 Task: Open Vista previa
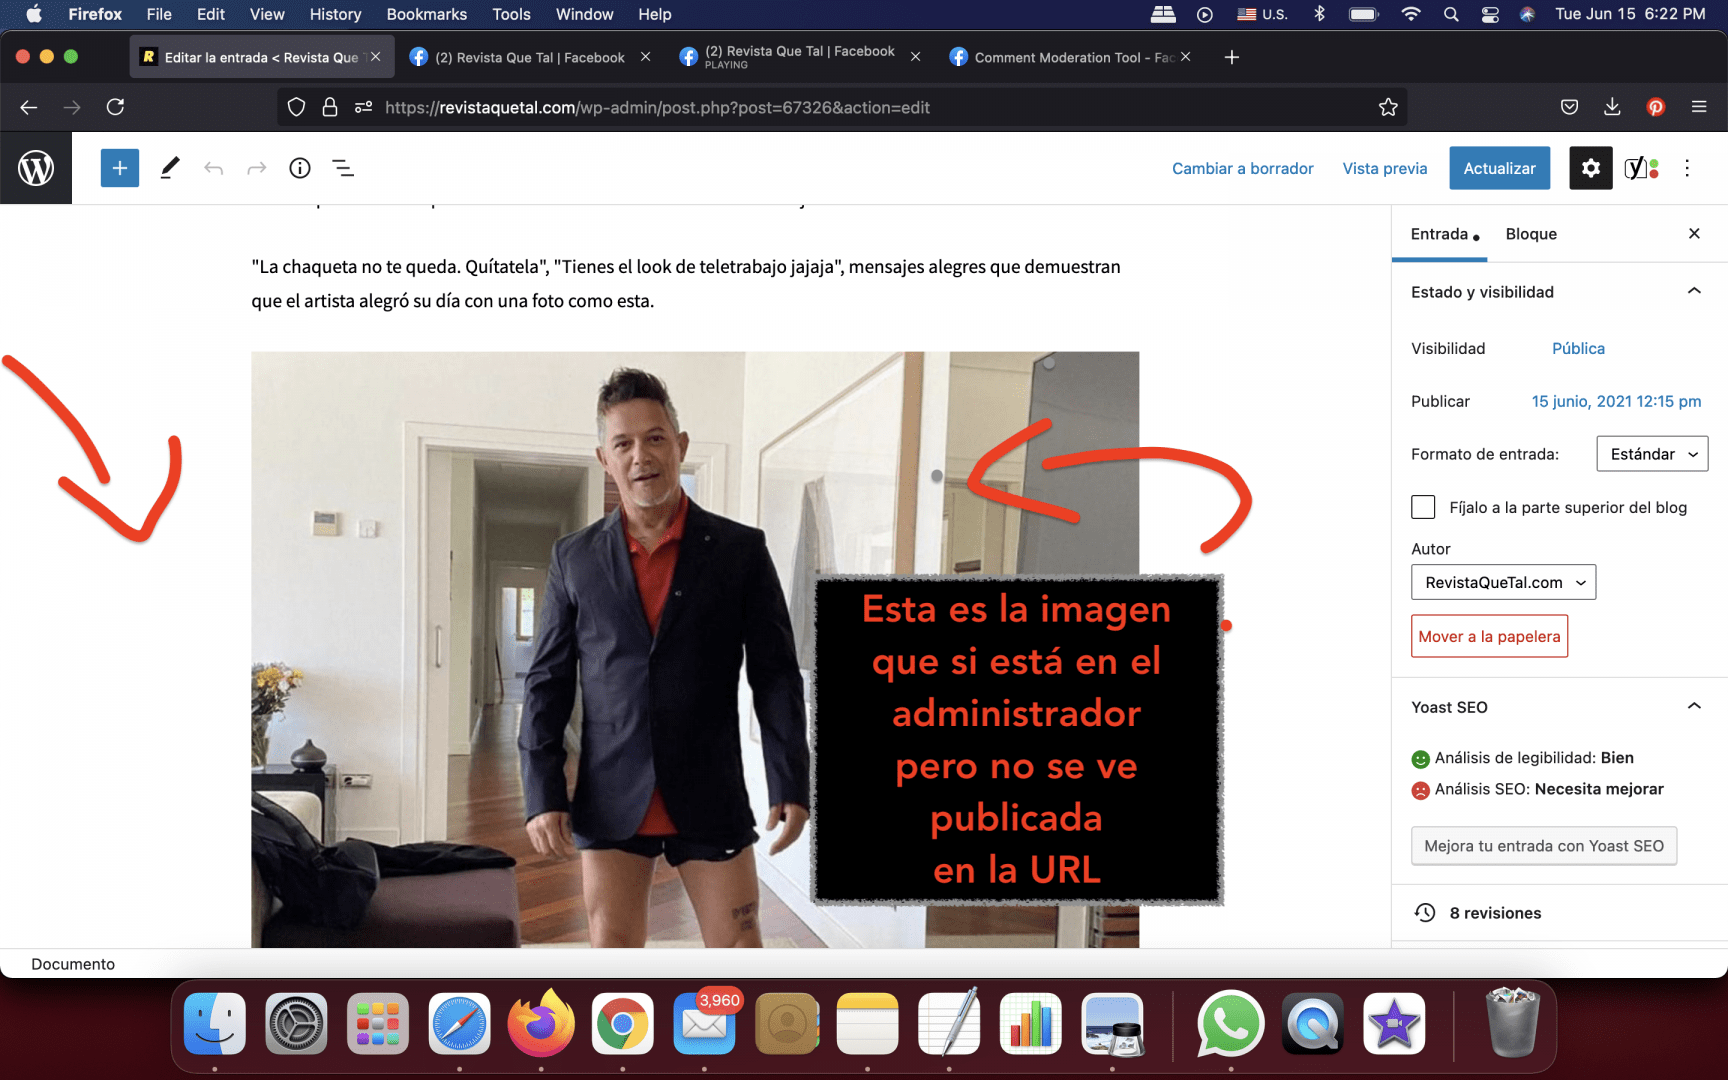click(1384, 168)
